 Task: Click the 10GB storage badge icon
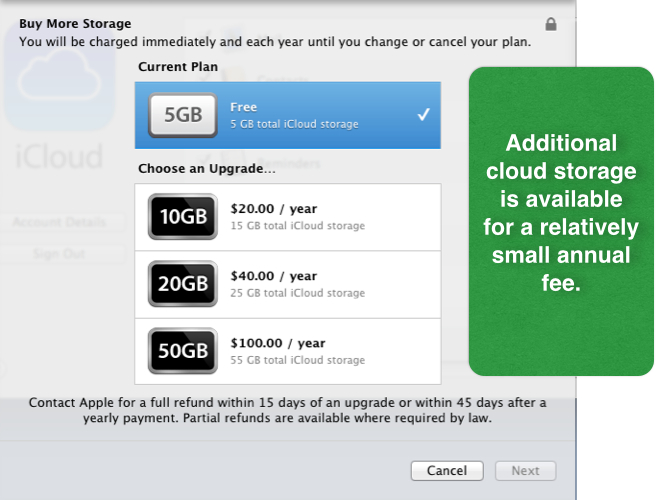click(183, 217)
